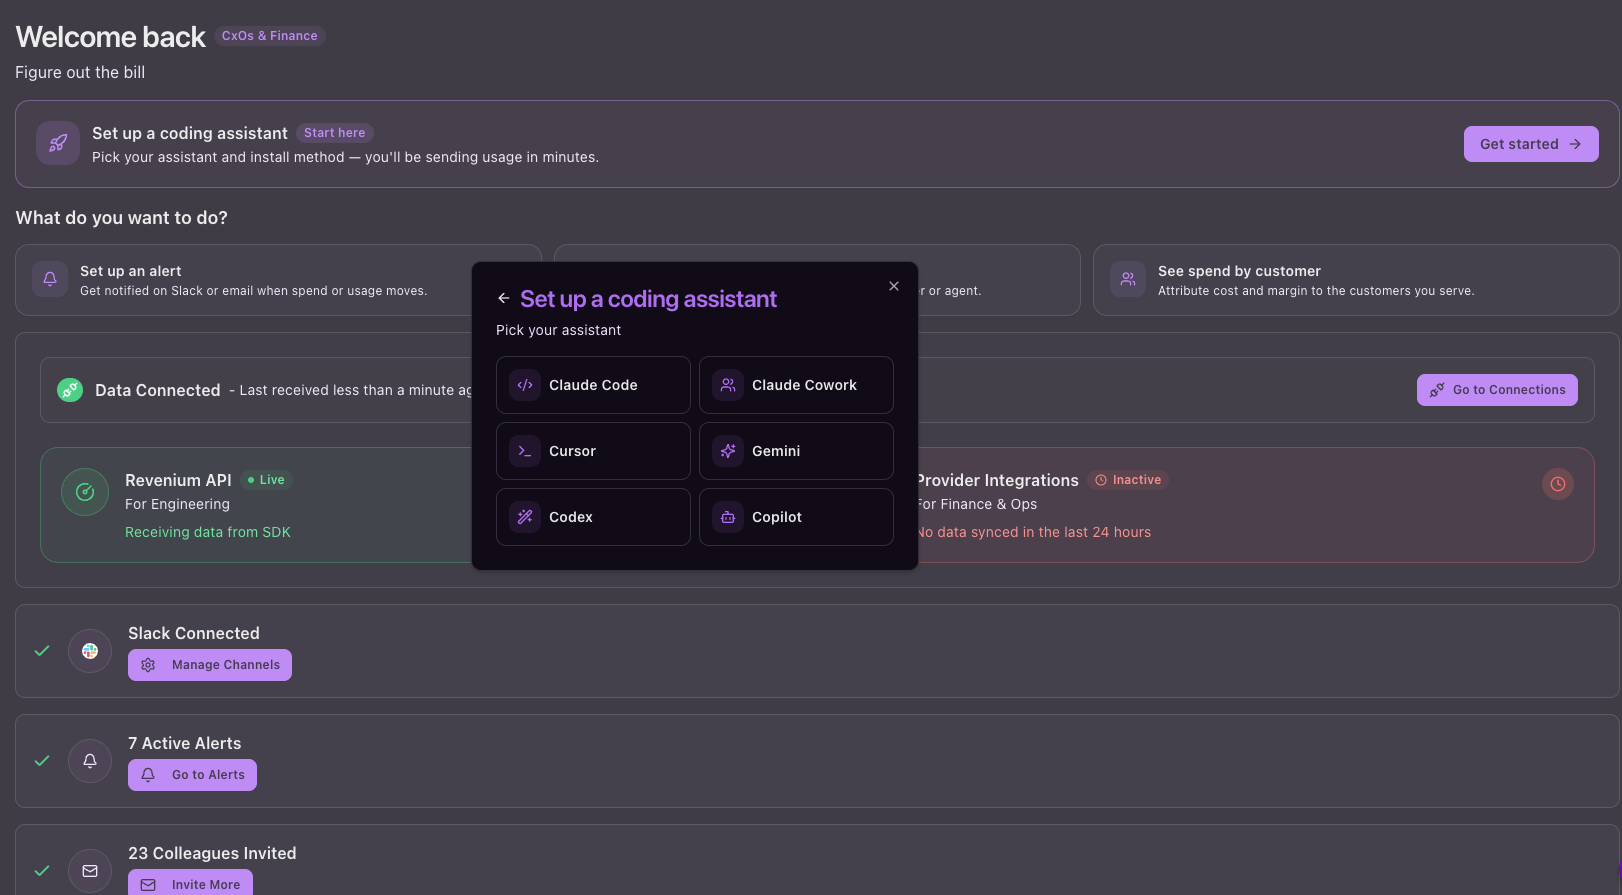Screen dimensions: 1622x895
Task: Click the envelope icon beside 23 Colleagues Invited
Action: [90, 871]
